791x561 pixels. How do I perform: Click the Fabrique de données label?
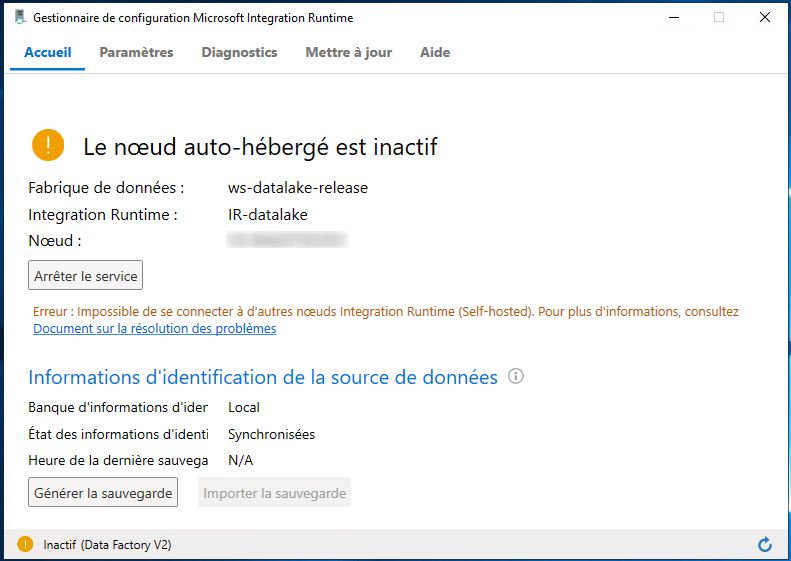[x=106, y=188]
